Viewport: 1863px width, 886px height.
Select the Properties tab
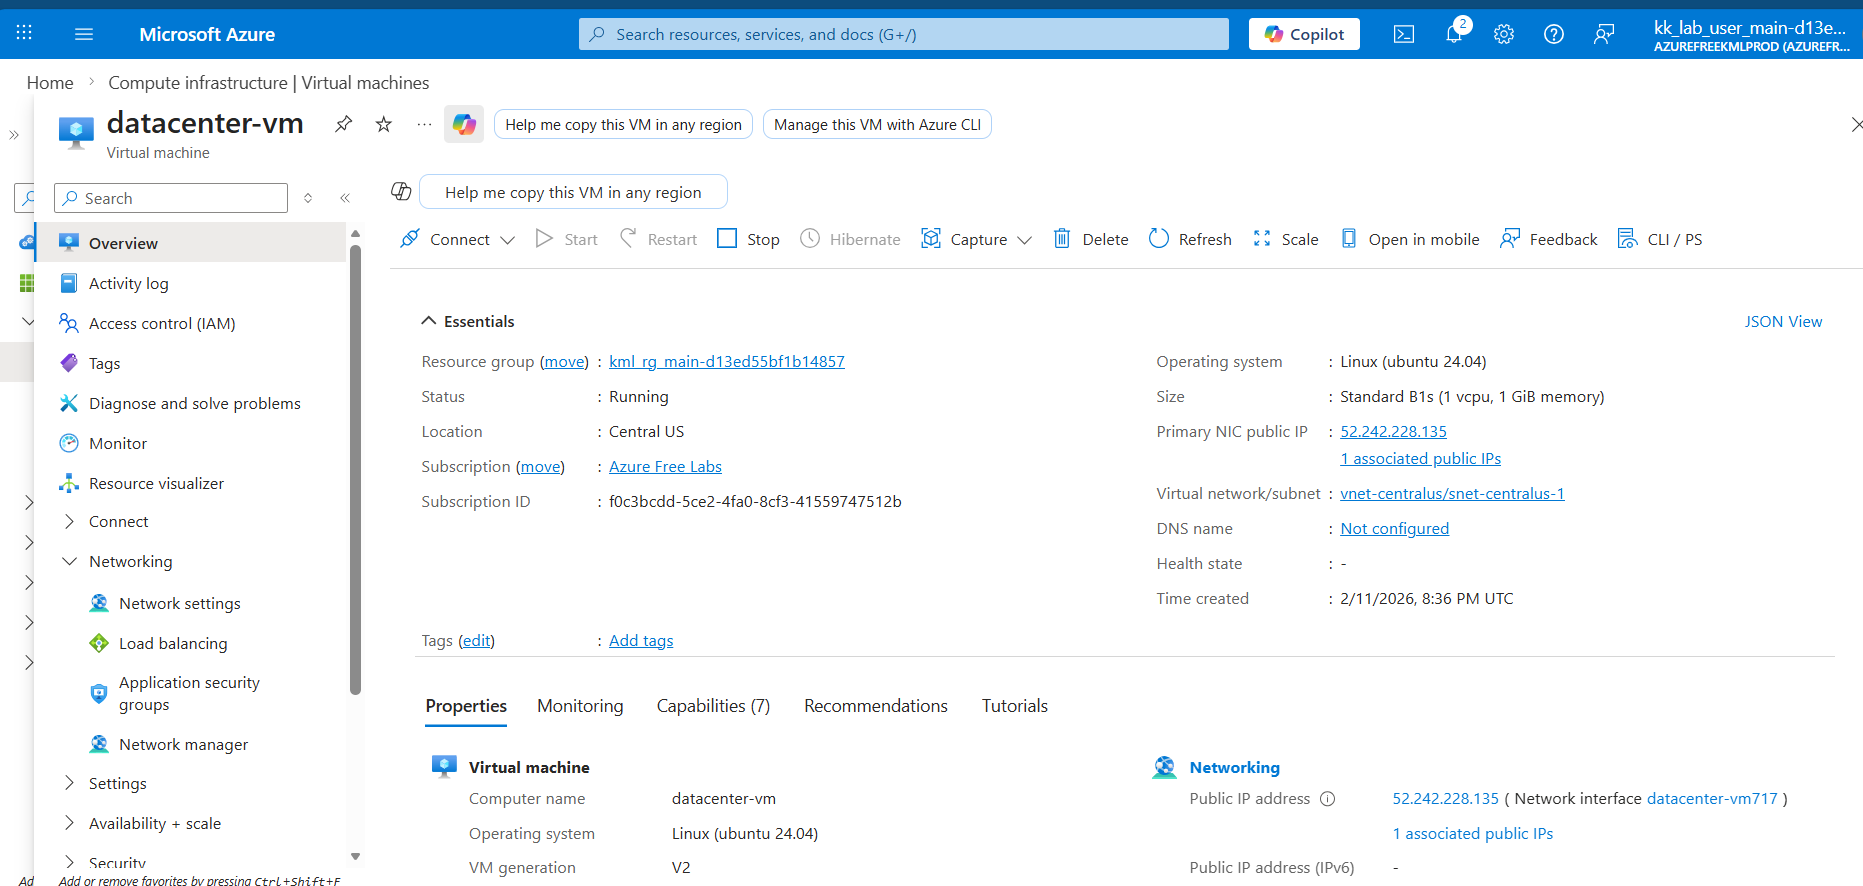tap(466, 706)
